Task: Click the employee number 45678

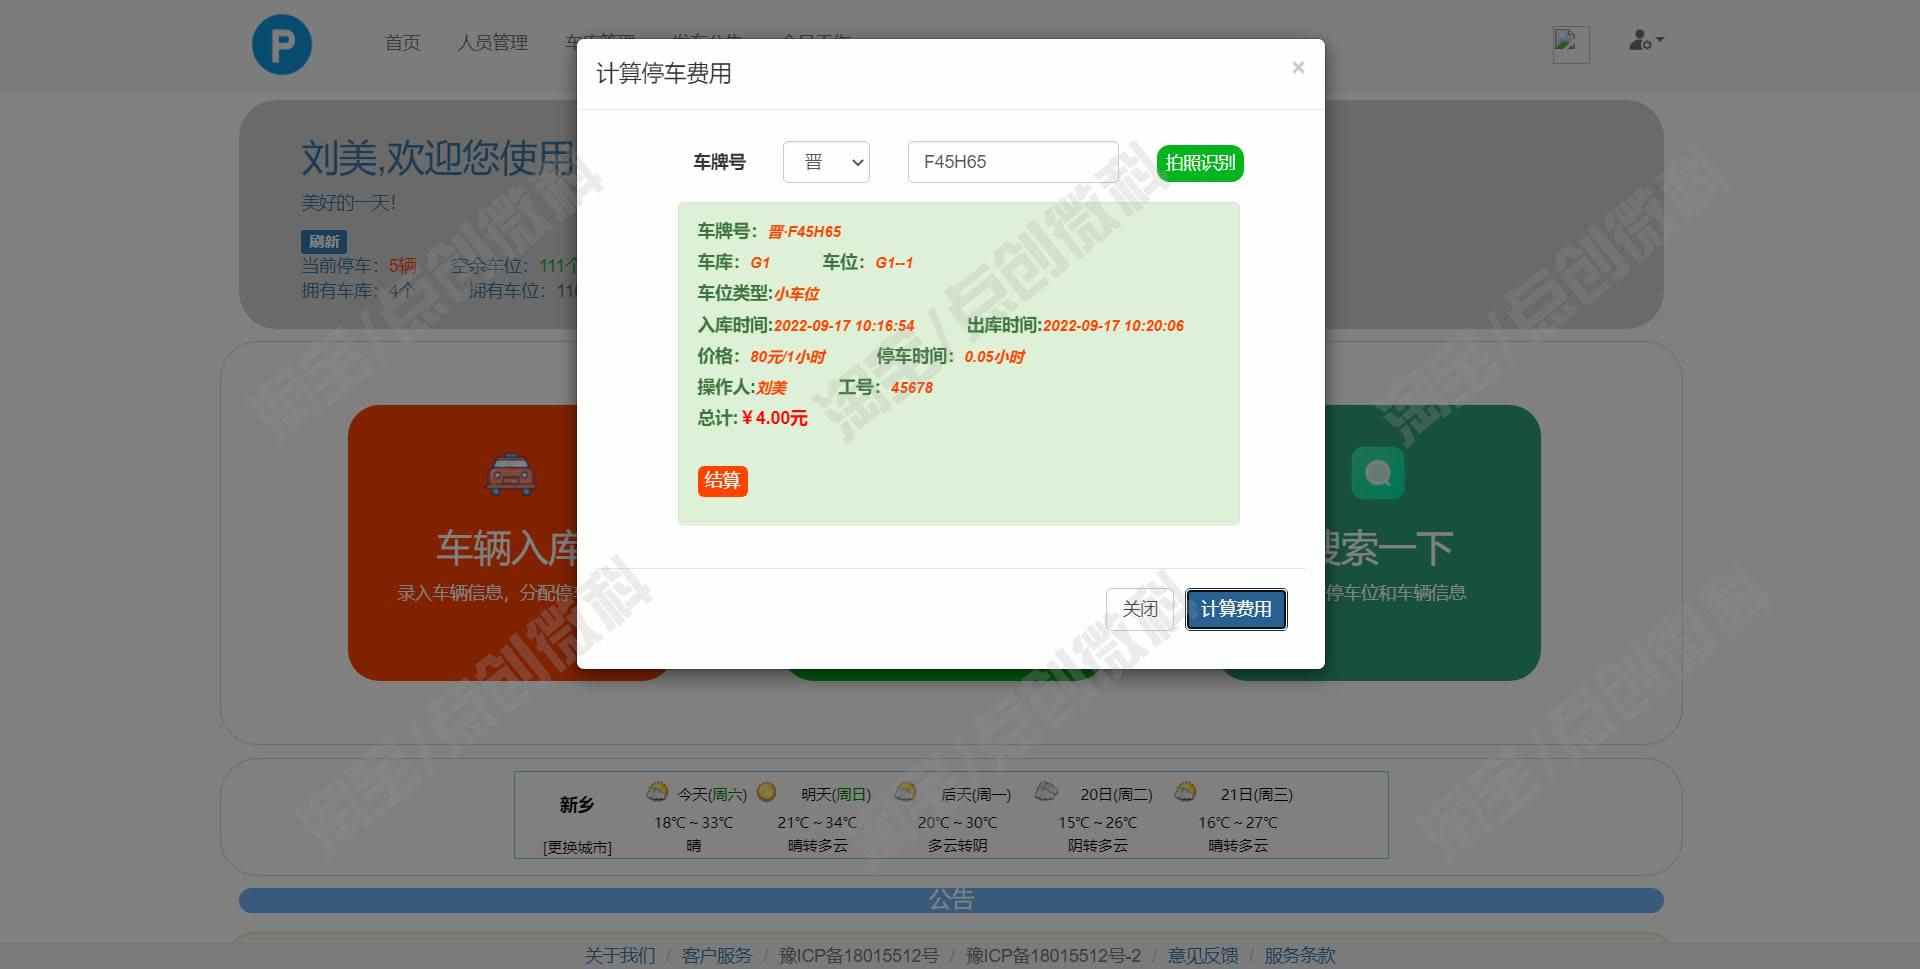Action: pyautogui.click(x=912, y=388)
